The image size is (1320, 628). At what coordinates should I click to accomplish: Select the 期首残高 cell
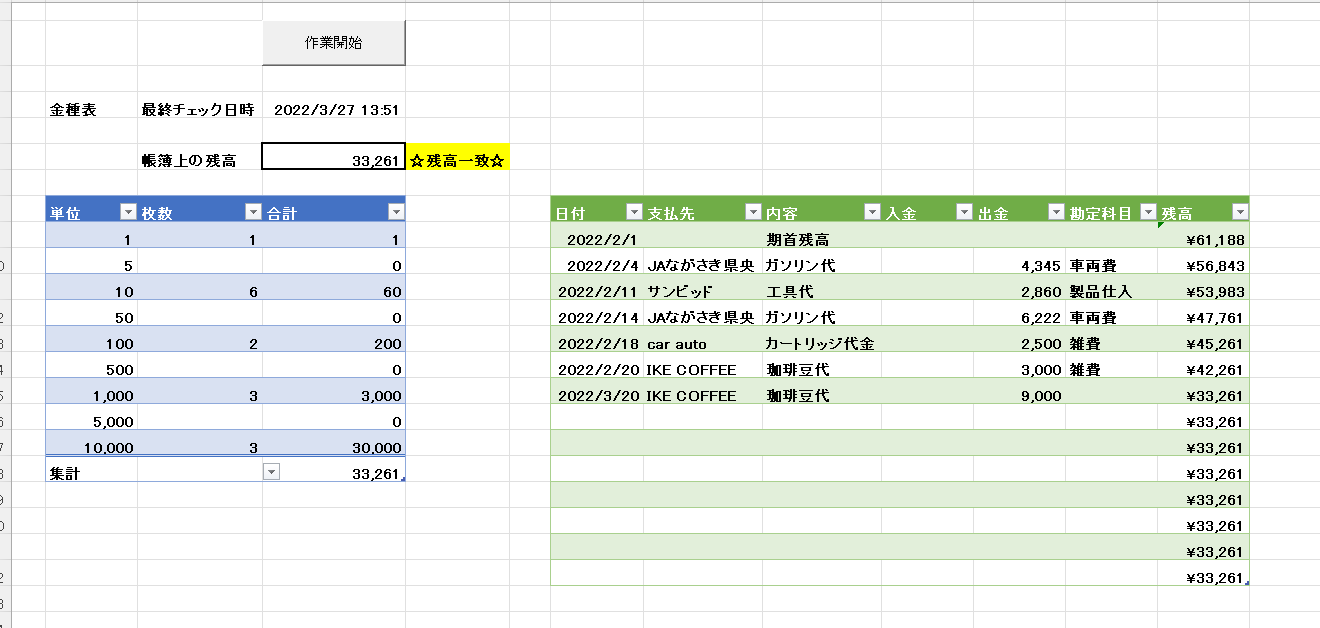pyautogui.click(x=820, y=240)
